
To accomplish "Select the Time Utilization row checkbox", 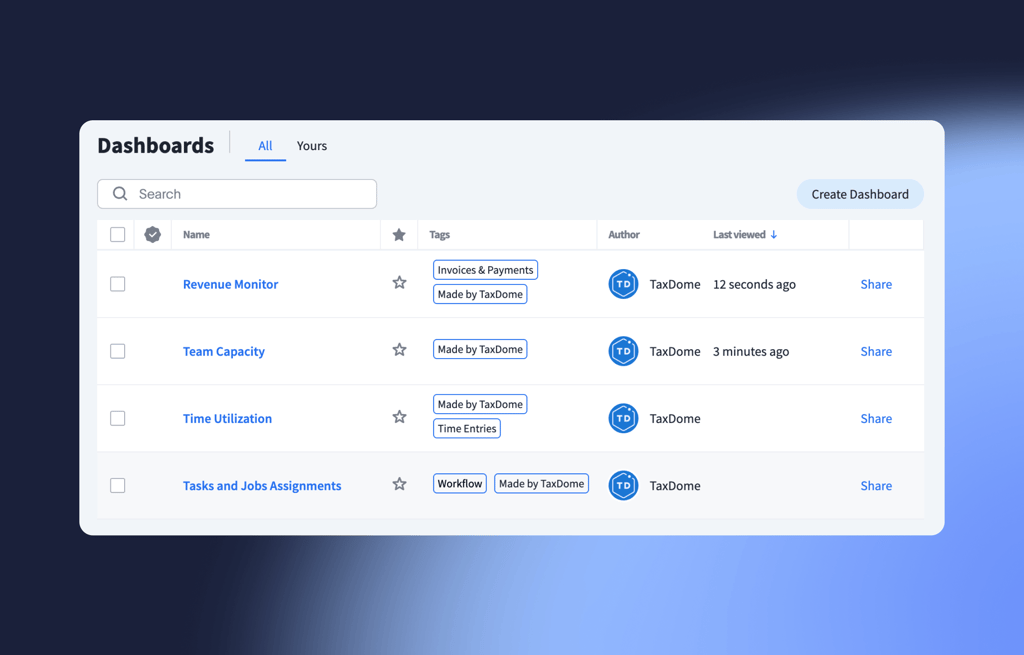I will (118, 418).
